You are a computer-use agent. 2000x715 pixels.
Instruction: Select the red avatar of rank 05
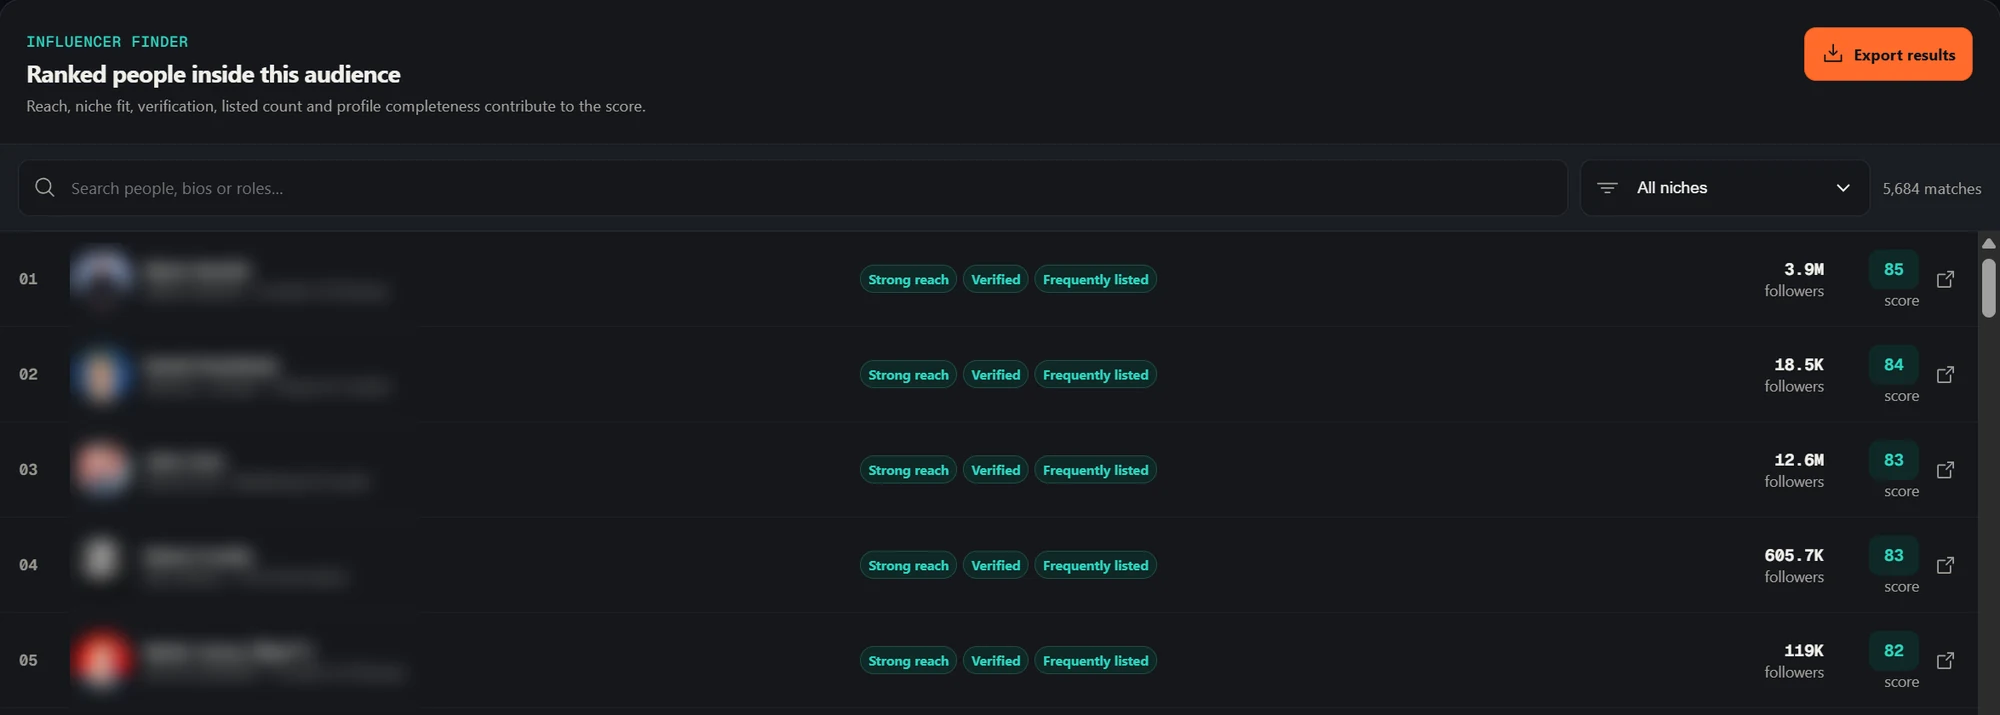coord(101,660)
